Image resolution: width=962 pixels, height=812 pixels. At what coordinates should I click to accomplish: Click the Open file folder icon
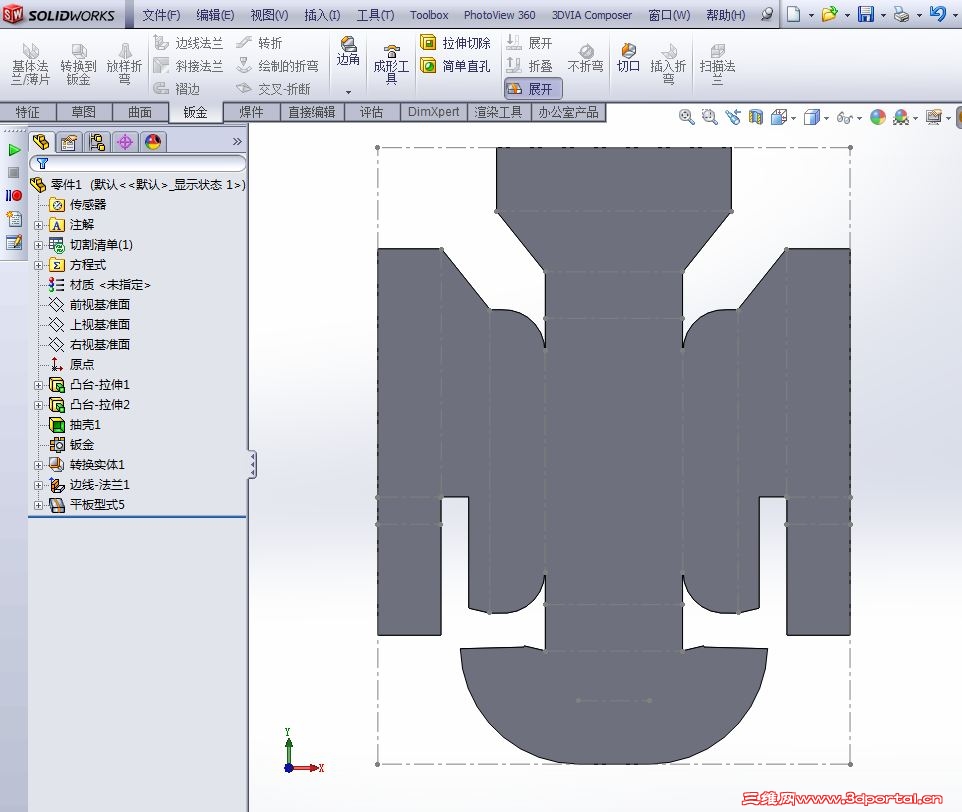[x=829, y=14]
